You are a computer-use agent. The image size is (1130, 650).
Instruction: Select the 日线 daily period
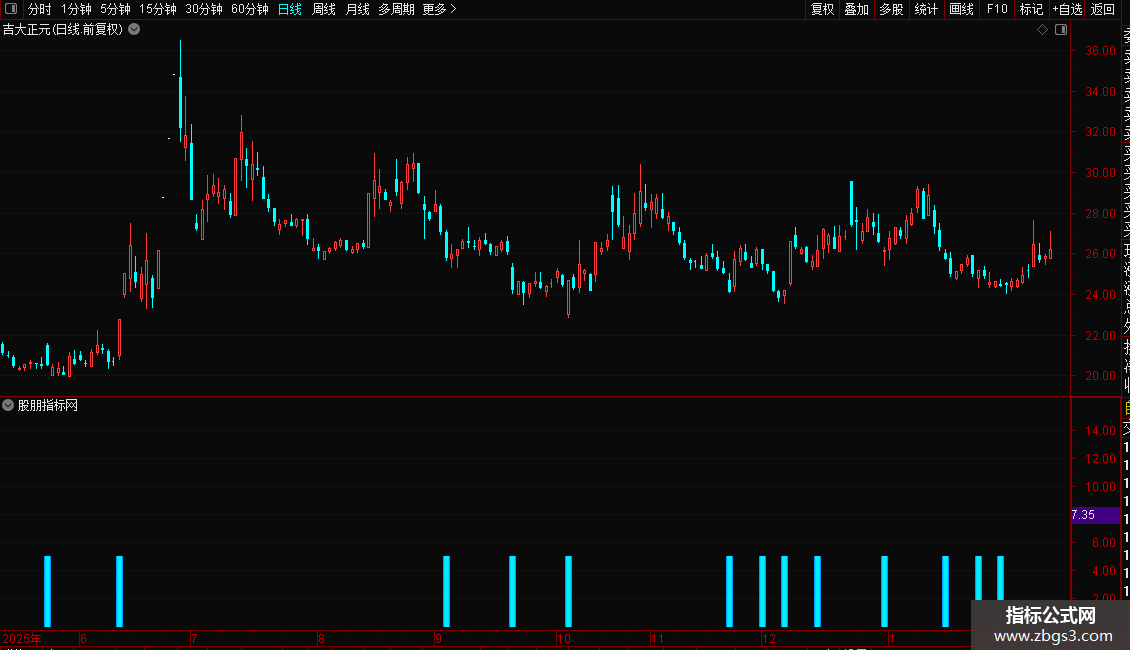pos(290,9)
